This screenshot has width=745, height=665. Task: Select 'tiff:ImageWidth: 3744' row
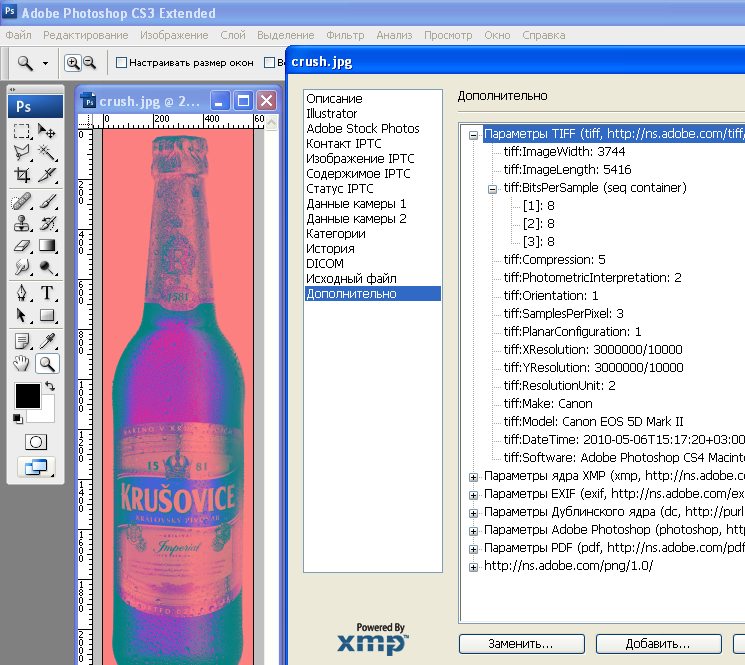(x=564, y=152)
